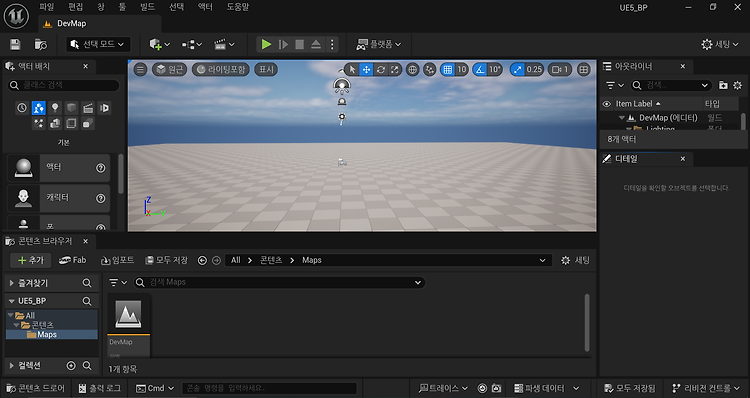Select the basic actors category icon
Image resolution: width=750 pixels, height=398 pixels.
(x=38, y=108)
